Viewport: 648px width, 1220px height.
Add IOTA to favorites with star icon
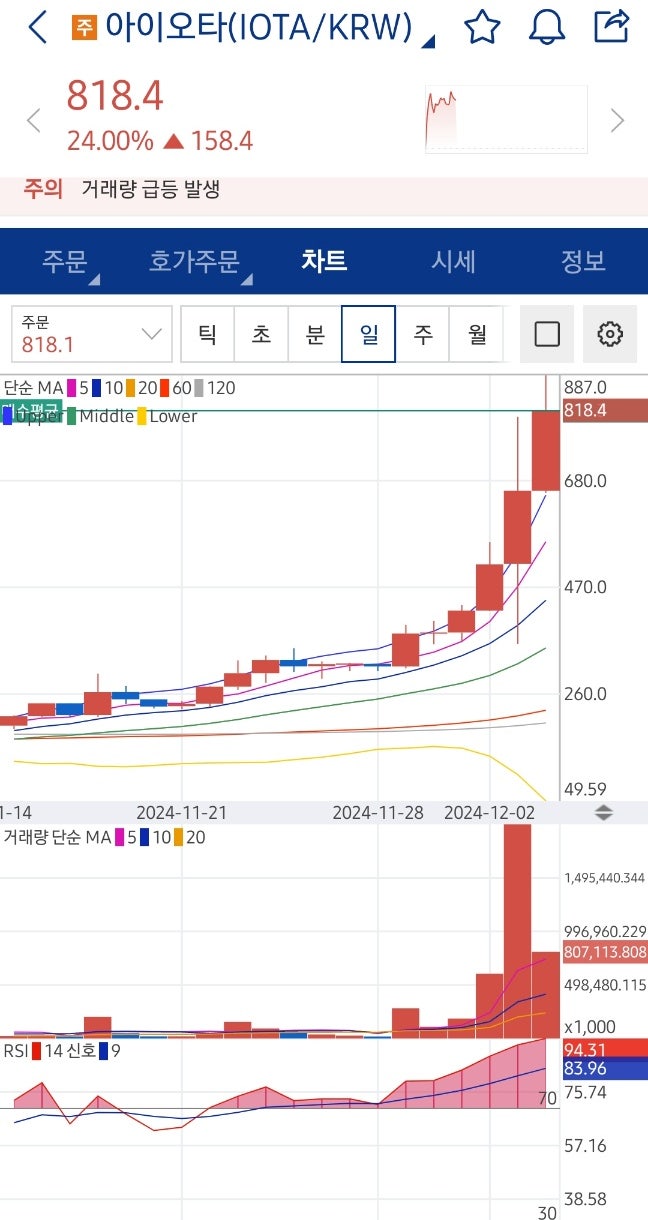[482, 27]
